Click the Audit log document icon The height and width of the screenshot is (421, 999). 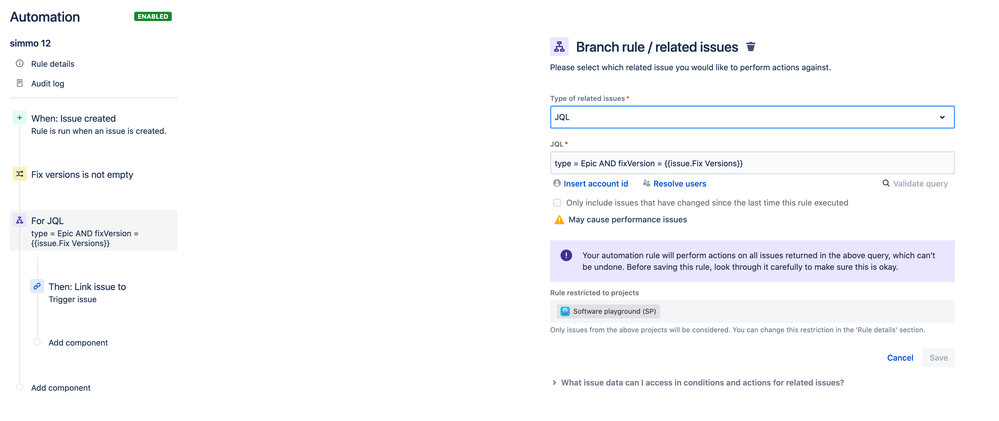20,83
